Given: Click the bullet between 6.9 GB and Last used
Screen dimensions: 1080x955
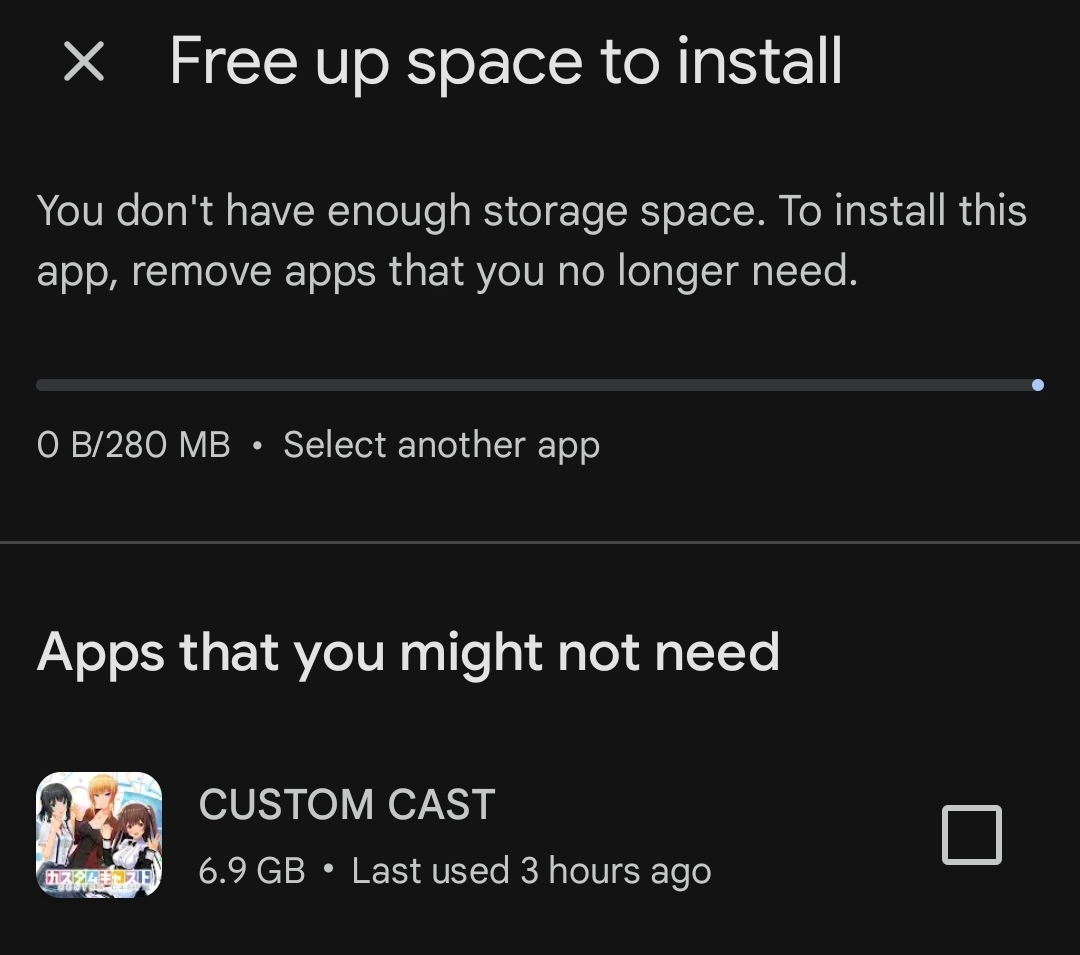Looking at the screenshot, I should click(328, 871).
